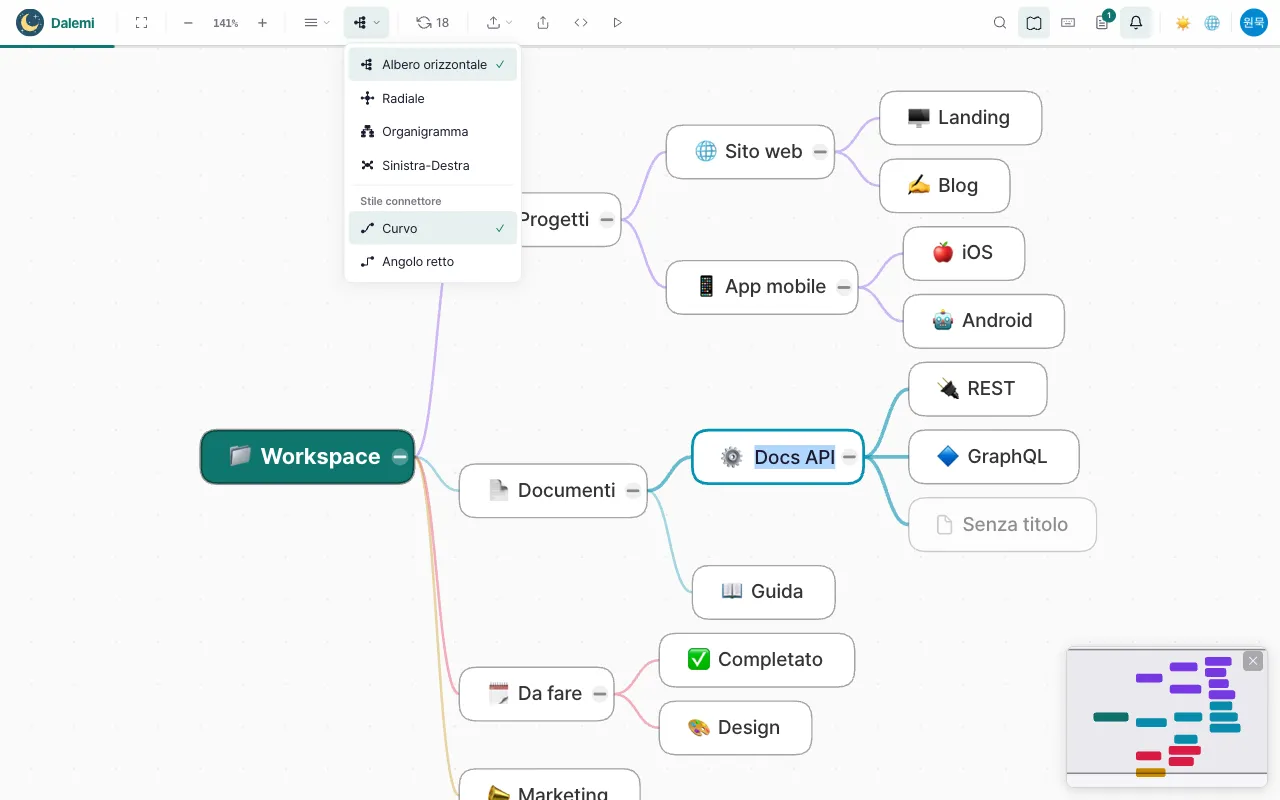
Task: Collapse the Workspace root node
Action: [400, 457]
